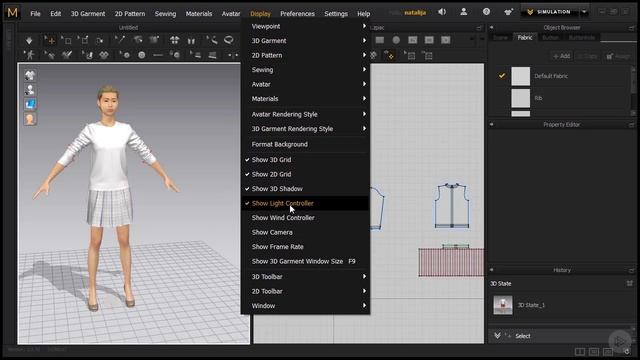Click the Rib fabric swatch
Image resolution: width=640 pixels, height=360 pixels.
tap(520, 98)
